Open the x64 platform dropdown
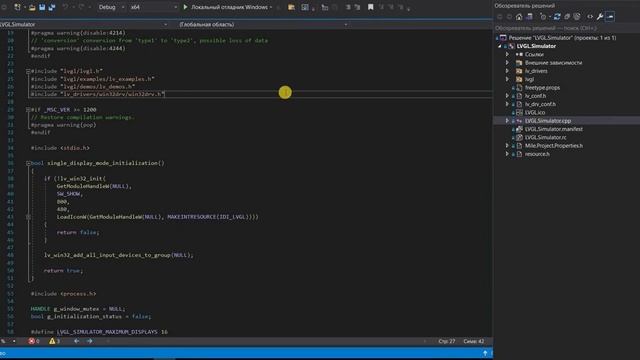 153,7
